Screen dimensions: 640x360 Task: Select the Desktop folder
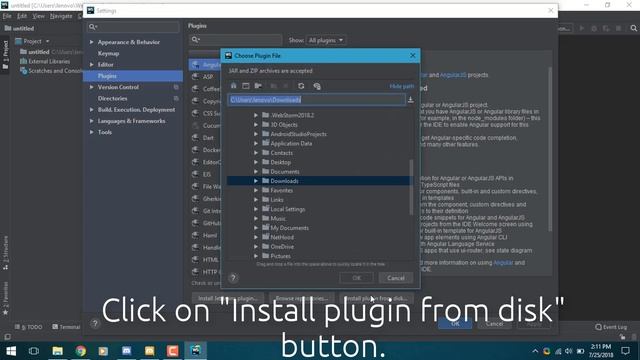280,162
